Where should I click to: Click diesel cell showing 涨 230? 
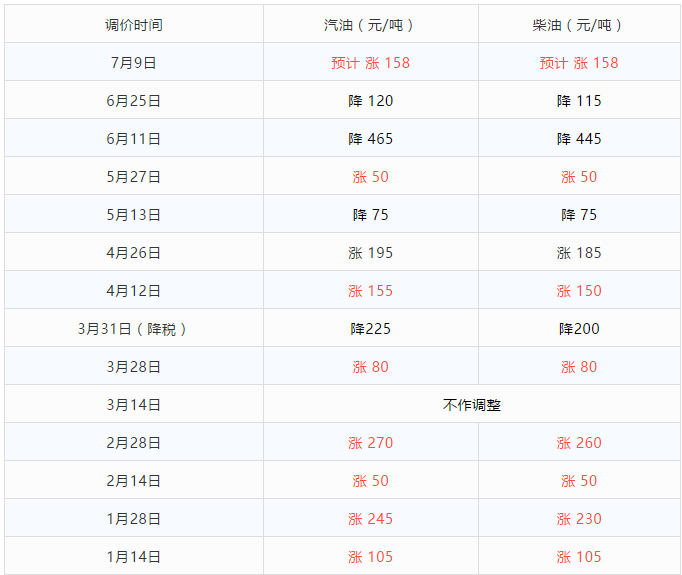tap(578, 519)
